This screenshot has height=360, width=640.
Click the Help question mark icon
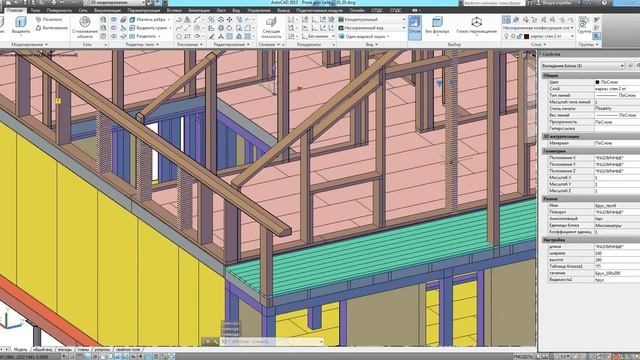[x=604, y=3]
